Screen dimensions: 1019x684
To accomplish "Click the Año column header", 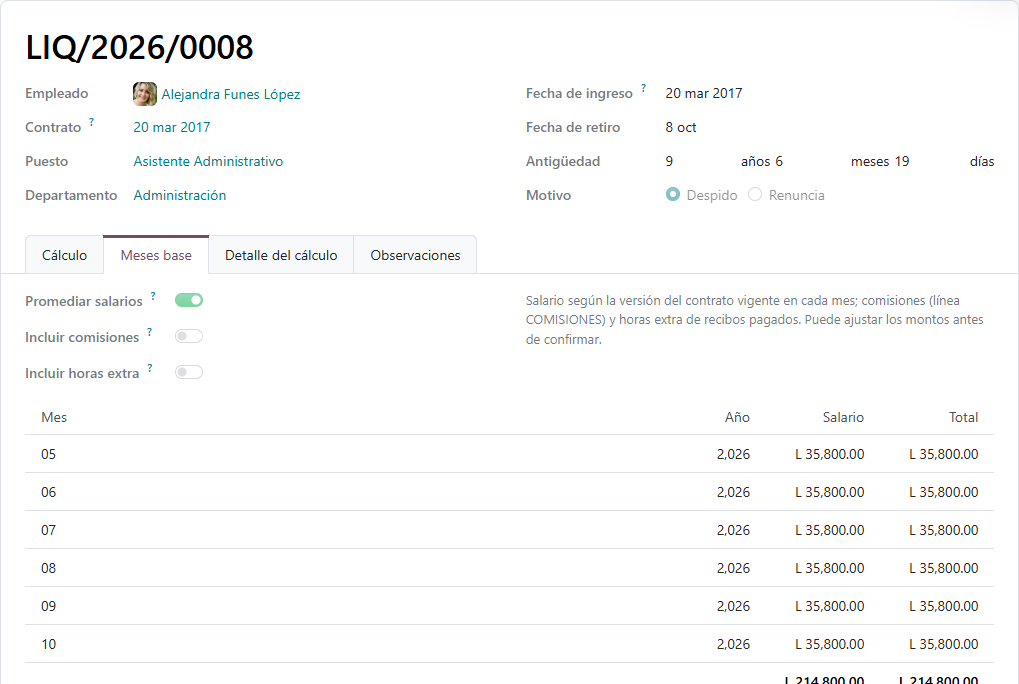I will tap(737, 418).
